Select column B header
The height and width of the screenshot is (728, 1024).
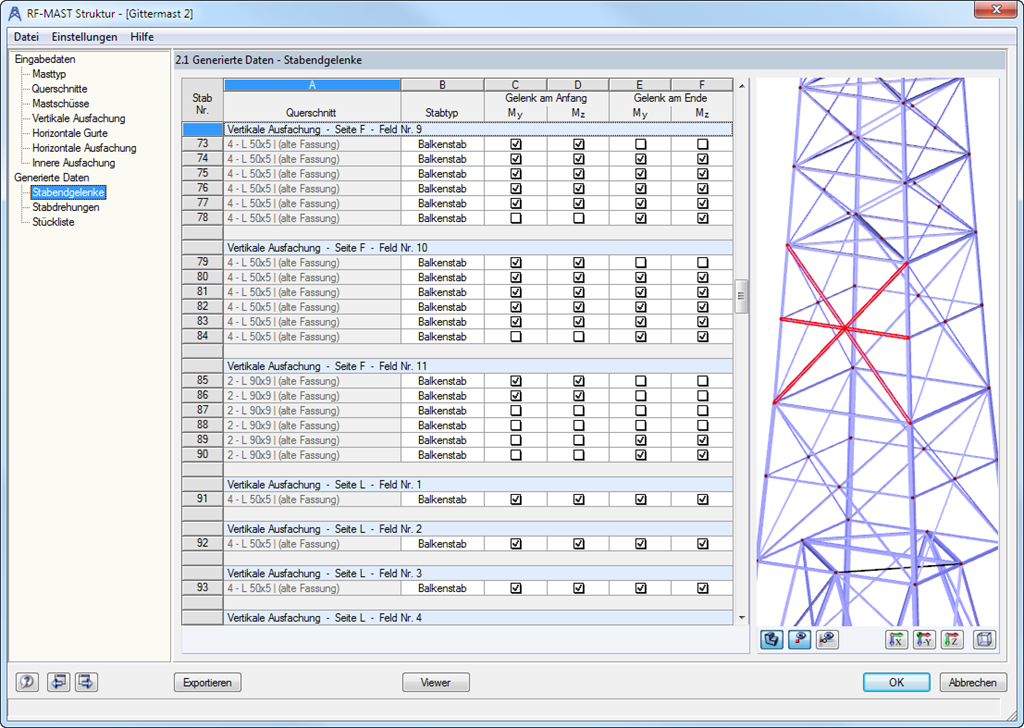(x=442, y=85)
